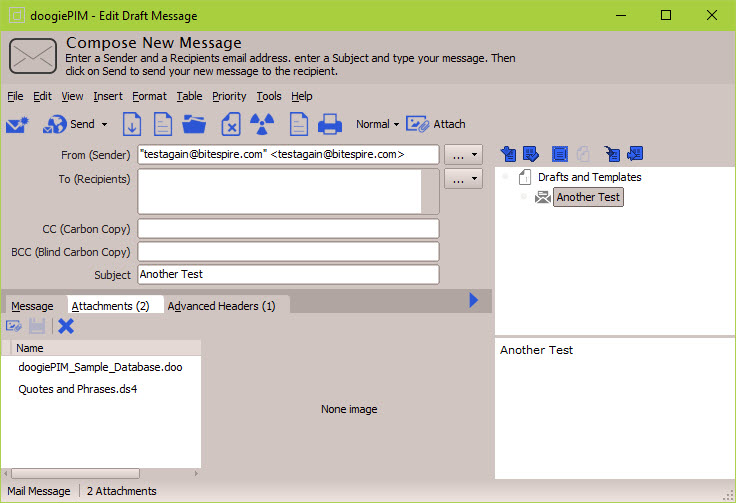Click the drafts icon with the left-pointing arrow
This screenshot has height=503, width=736.
pyautogui.click(x=635, y=153)
